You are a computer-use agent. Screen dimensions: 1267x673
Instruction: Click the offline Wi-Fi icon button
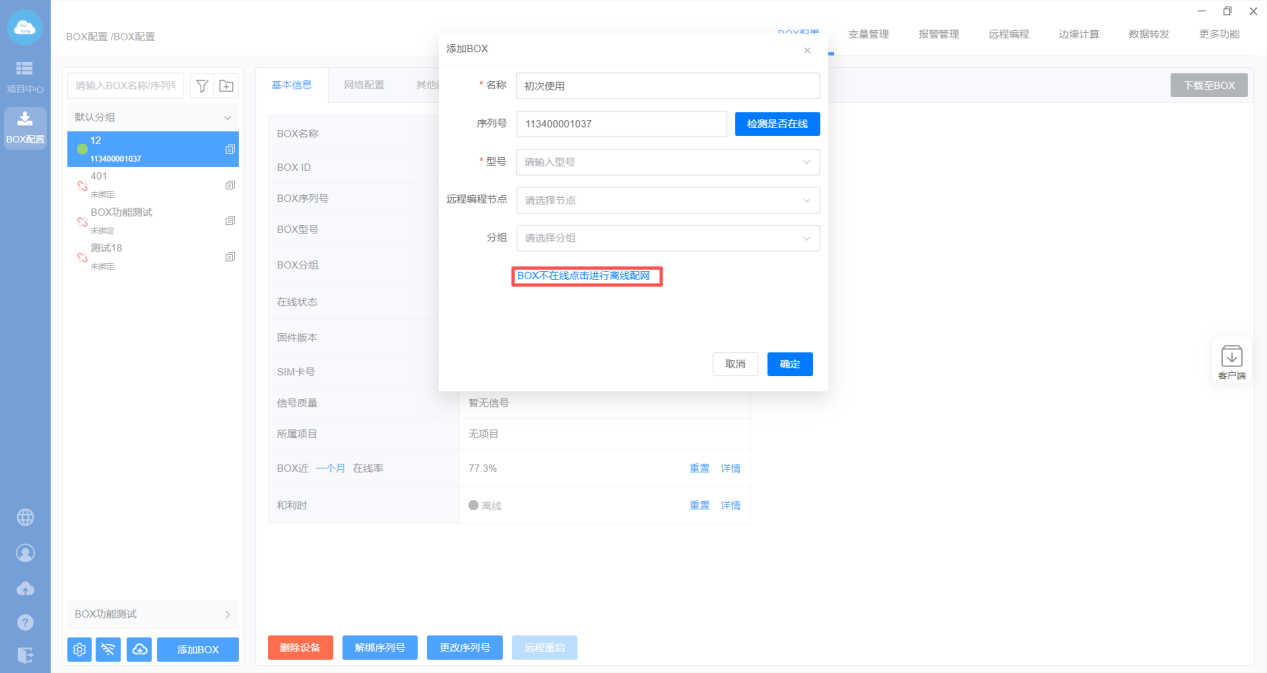click(108, 649)
